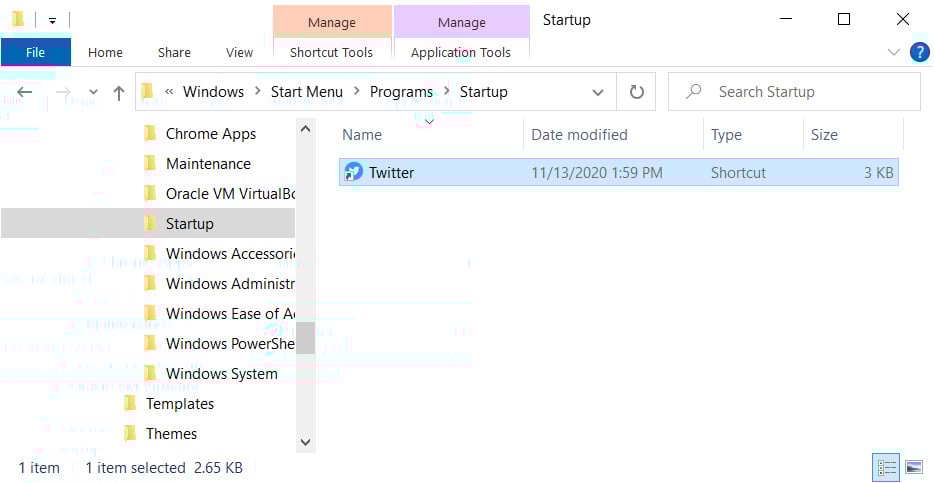The height and width of the screenshot is (483, 934).
Task: Select Windows Administrative Tools folder
Action: tap(230, 283)
